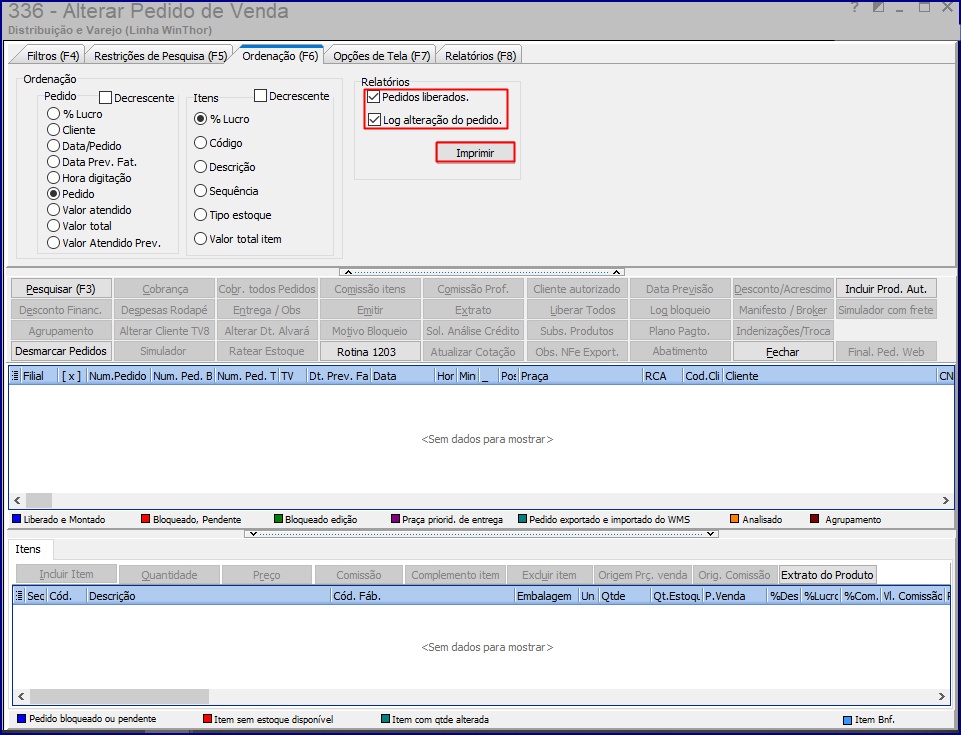The height and width of the screenshot is (735, 961).
Task: Select Data/Pedido ordering radio
Action: 53,146
